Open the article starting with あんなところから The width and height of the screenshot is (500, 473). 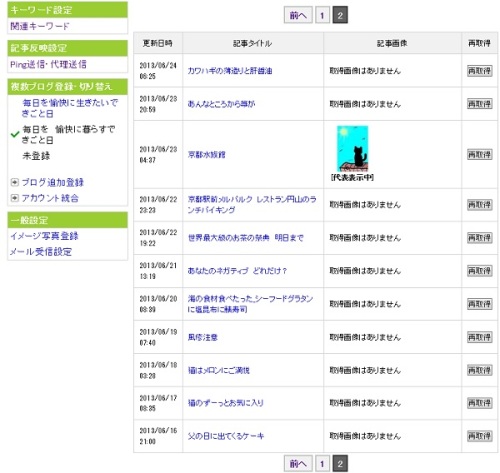(221, 104)
